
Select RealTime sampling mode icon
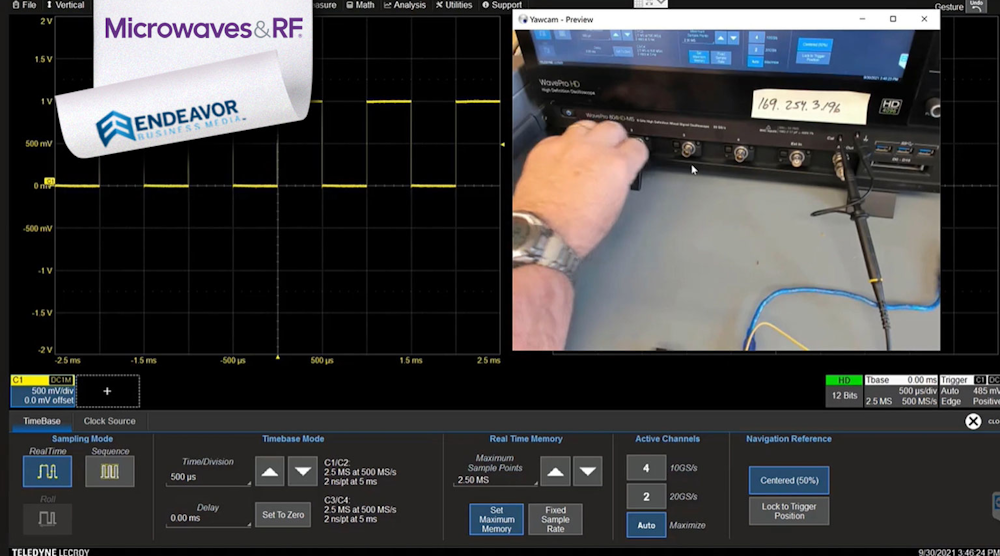47,471
